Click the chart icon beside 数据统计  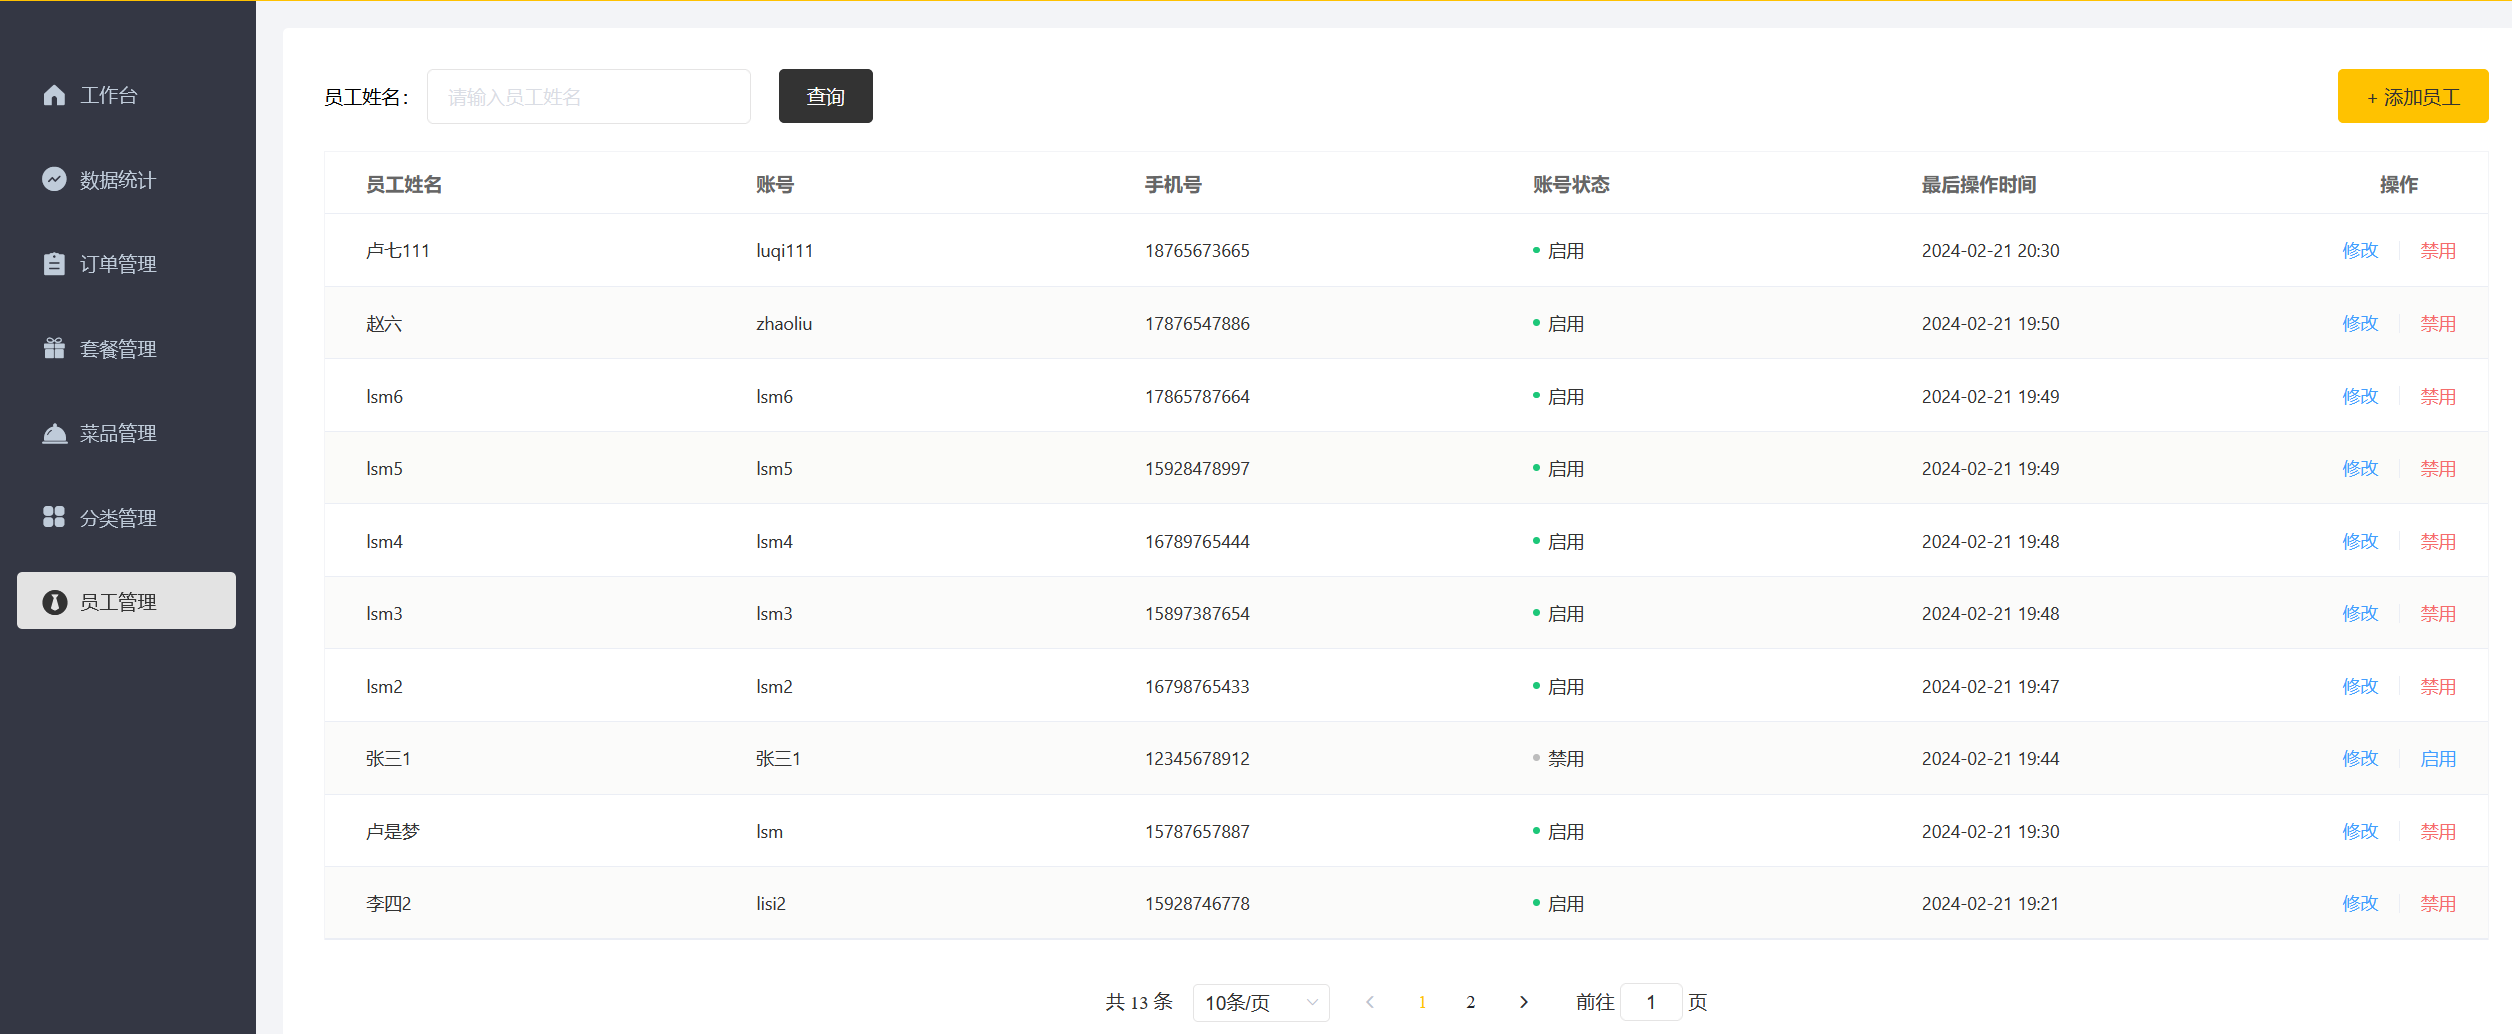pyautogui.click(x=54, y=179)
